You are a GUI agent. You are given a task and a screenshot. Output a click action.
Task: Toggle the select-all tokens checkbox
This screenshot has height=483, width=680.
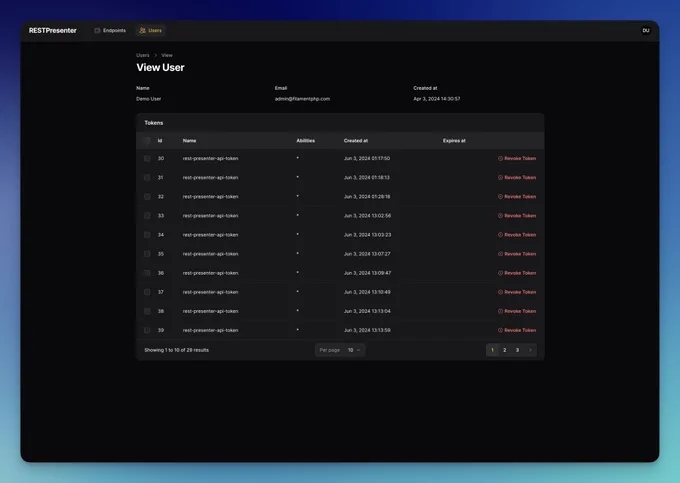[147, 140]
